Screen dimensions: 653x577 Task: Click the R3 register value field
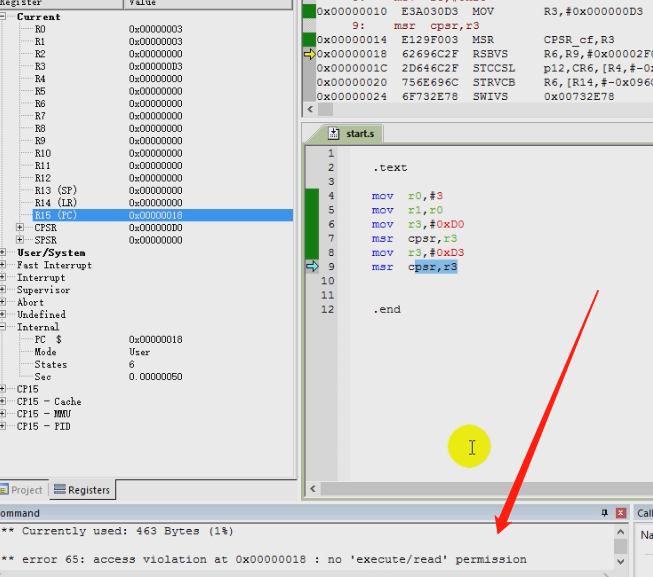155,66
